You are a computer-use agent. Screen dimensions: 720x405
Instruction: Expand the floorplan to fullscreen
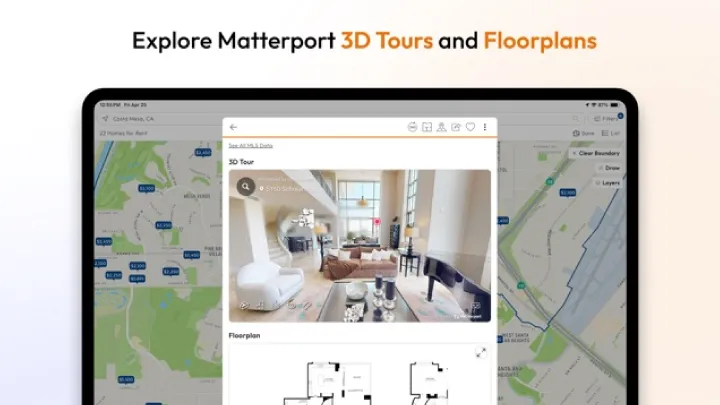click(x=481, y=352)
